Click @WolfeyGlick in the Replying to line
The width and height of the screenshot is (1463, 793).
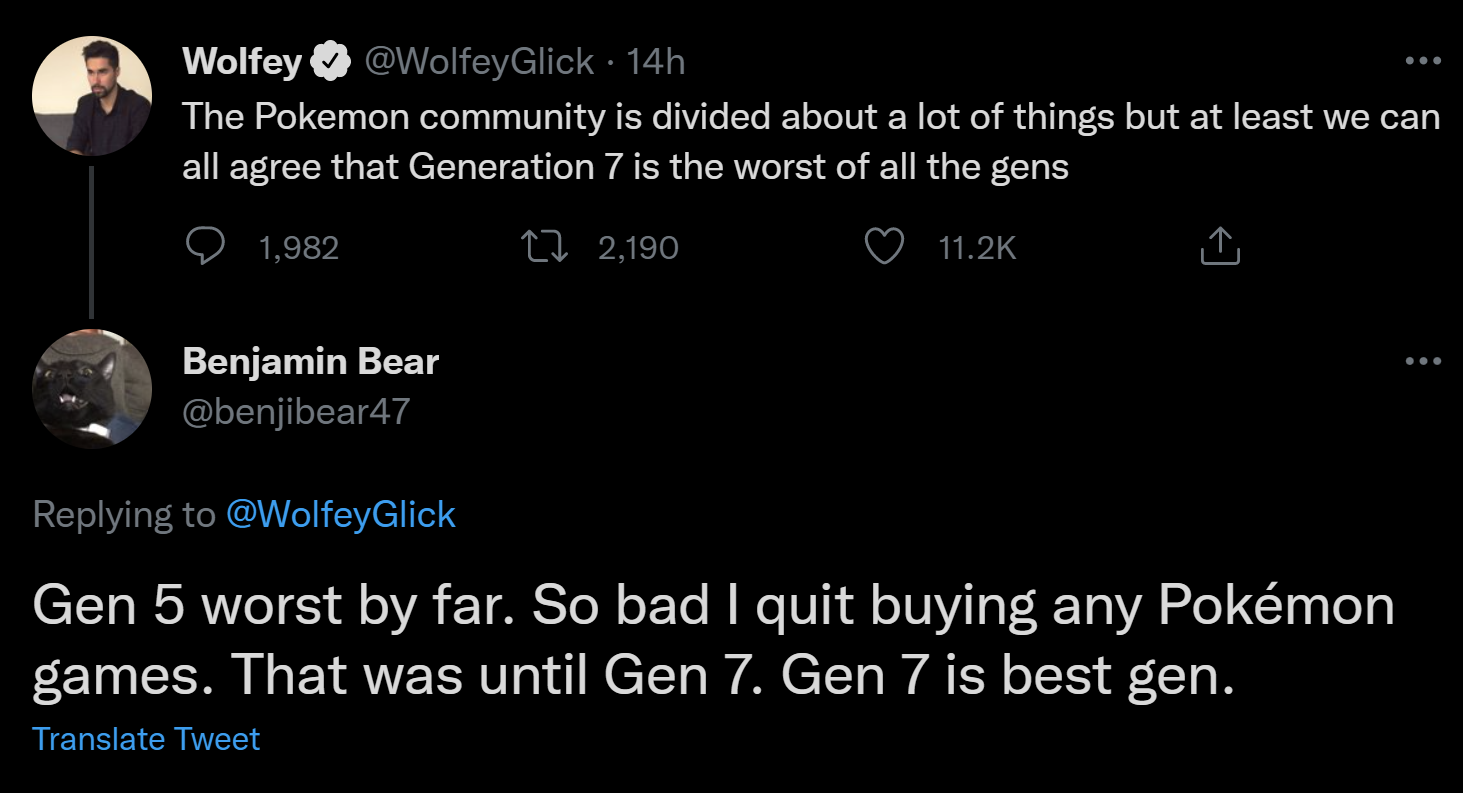341,514
